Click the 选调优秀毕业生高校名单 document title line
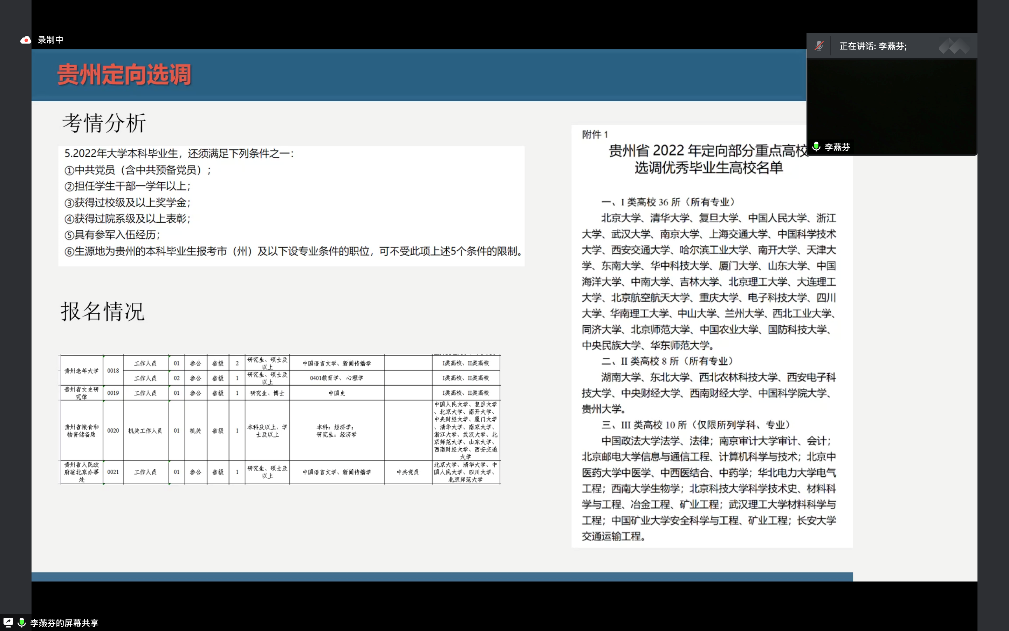The width and height of the screenshot is (1009, 631). pos(708,168)
